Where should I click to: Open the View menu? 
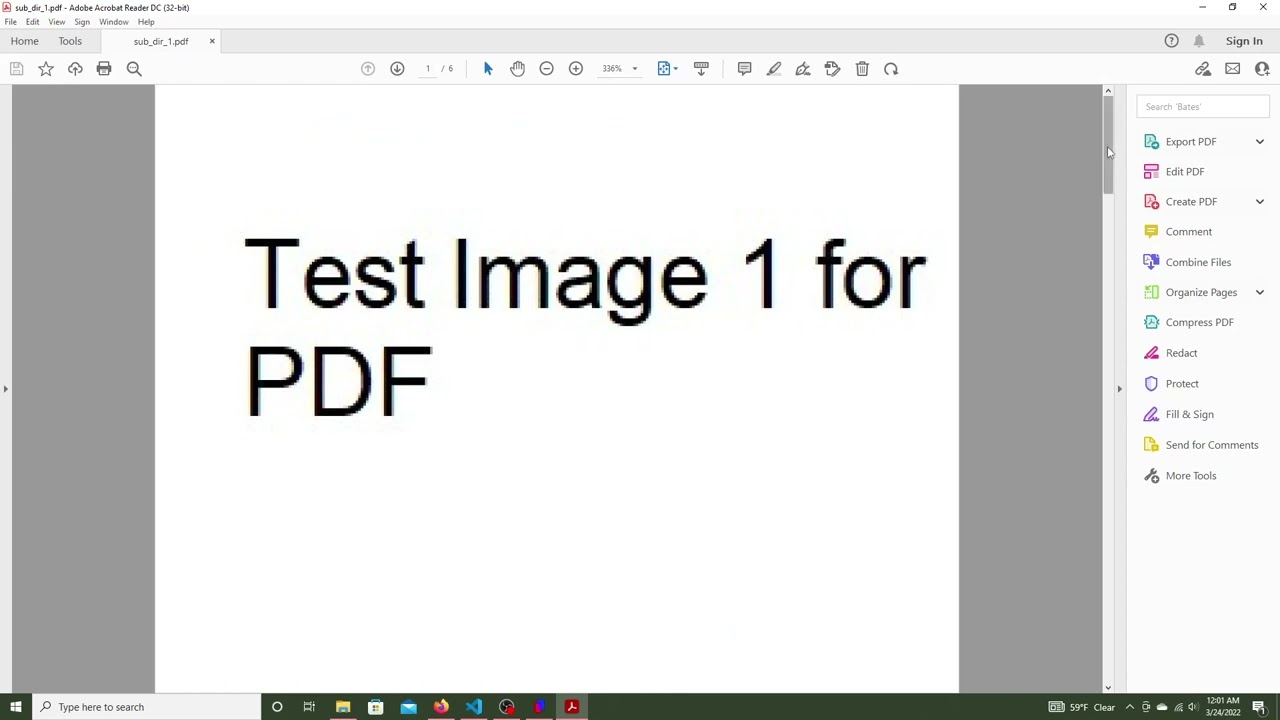[x=57, y=22]
